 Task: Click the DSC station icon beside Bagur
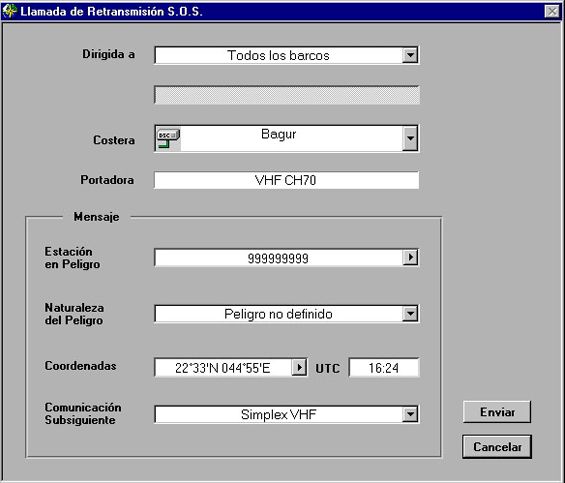168,139
